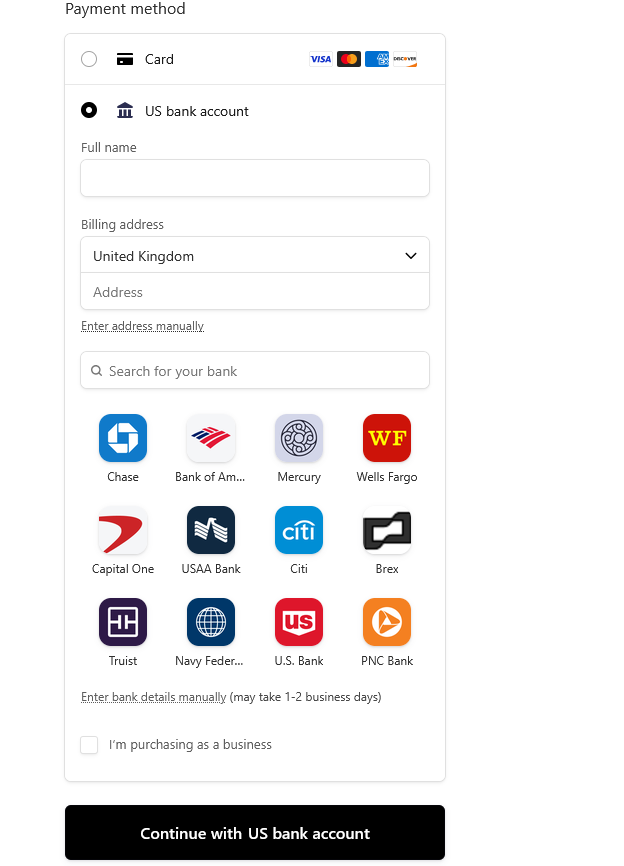Select the USAA Bank icon
Viewport: 624px width, 866px height.
click(211, 530)
